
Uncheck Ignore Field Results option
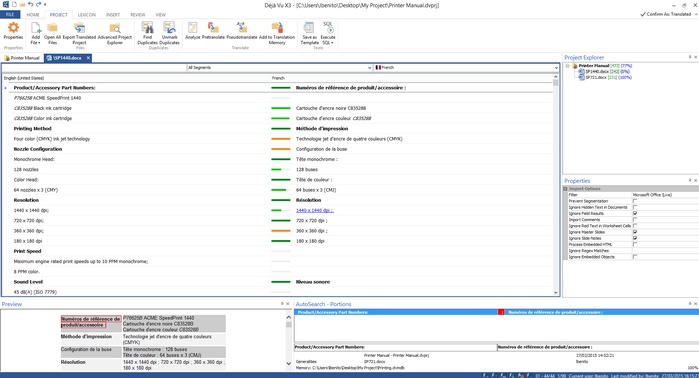(635, 214)
